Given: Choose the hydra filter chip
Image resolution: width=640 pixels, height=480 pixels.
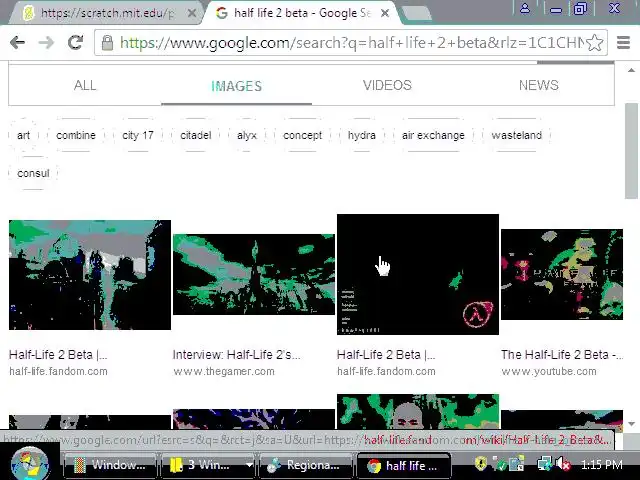Looking at the screenshot, I should [x=362, y=135].
